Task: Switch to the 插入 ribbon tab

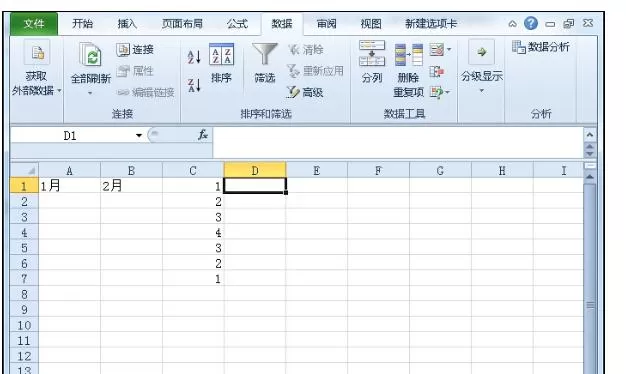Action: pos(127,24)
